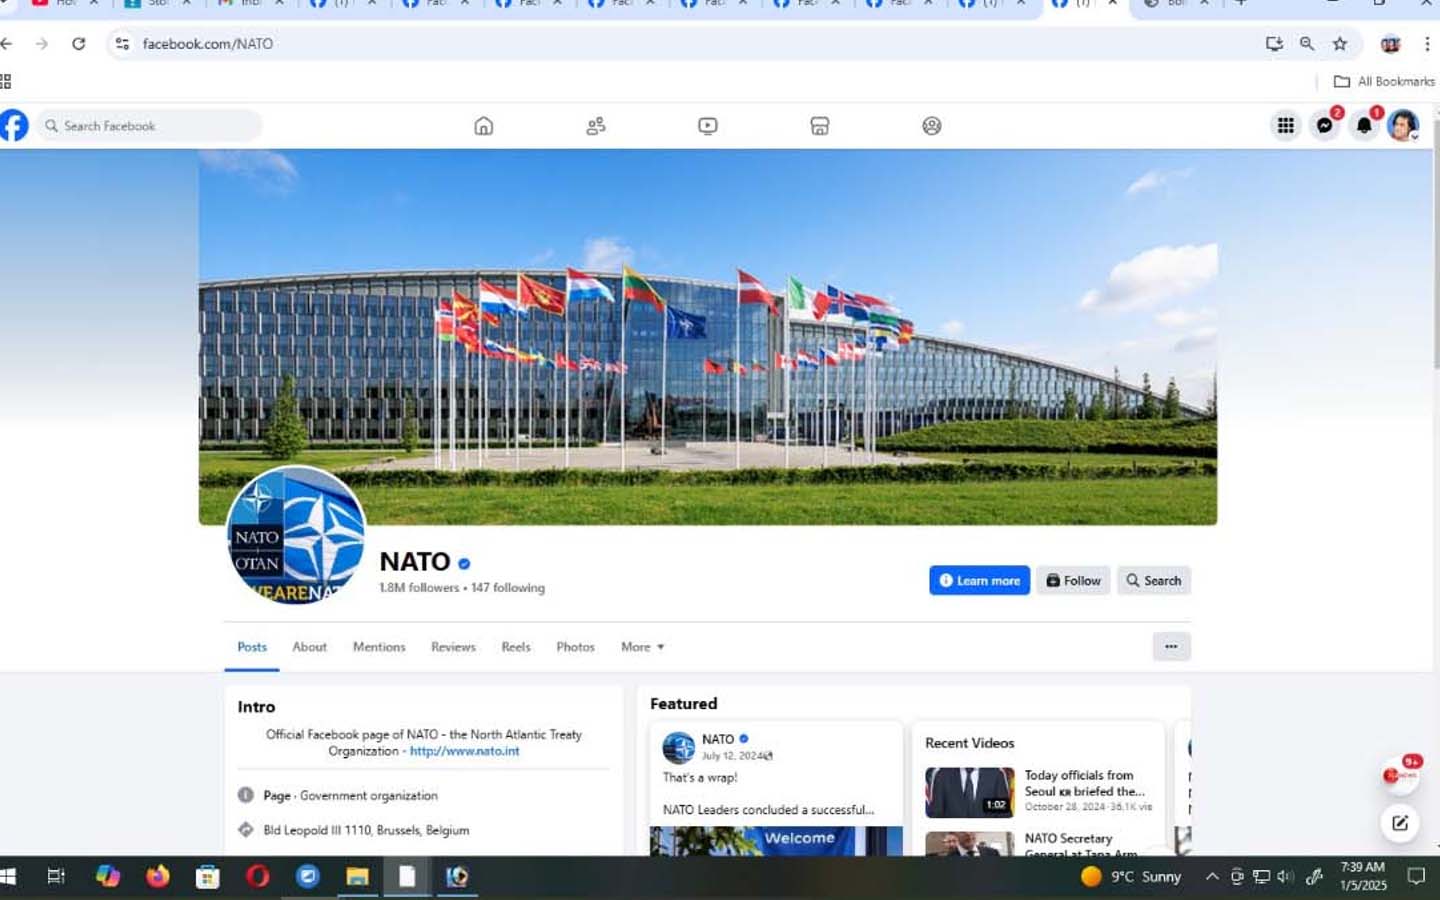Bookmark this page with star icon
This screenshot has width=1440, height=900.
tap(1340, 43)
